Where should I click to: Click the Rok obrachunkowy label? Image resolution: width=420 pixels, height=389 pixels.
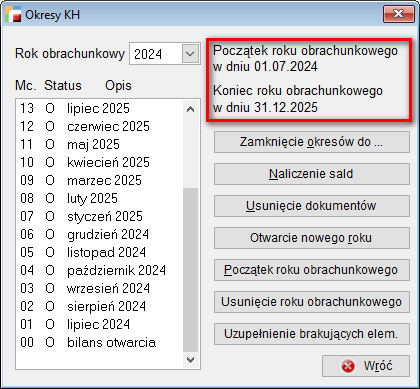70,54
